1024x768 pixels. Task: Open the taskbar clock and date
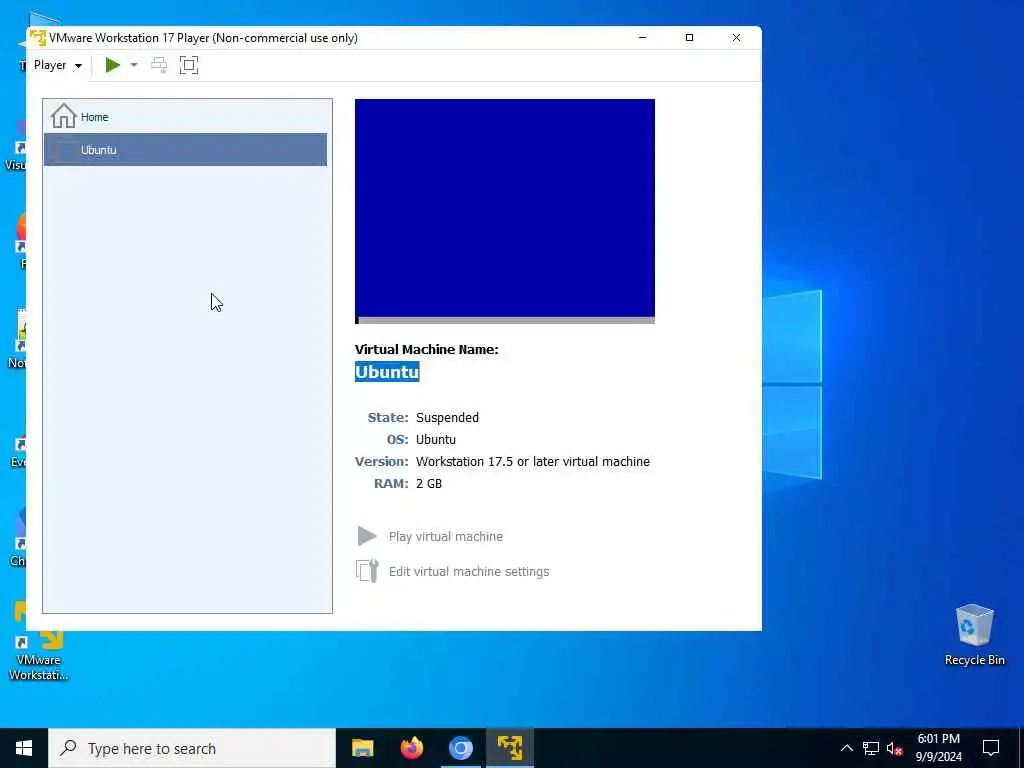(x=938, y=748)
